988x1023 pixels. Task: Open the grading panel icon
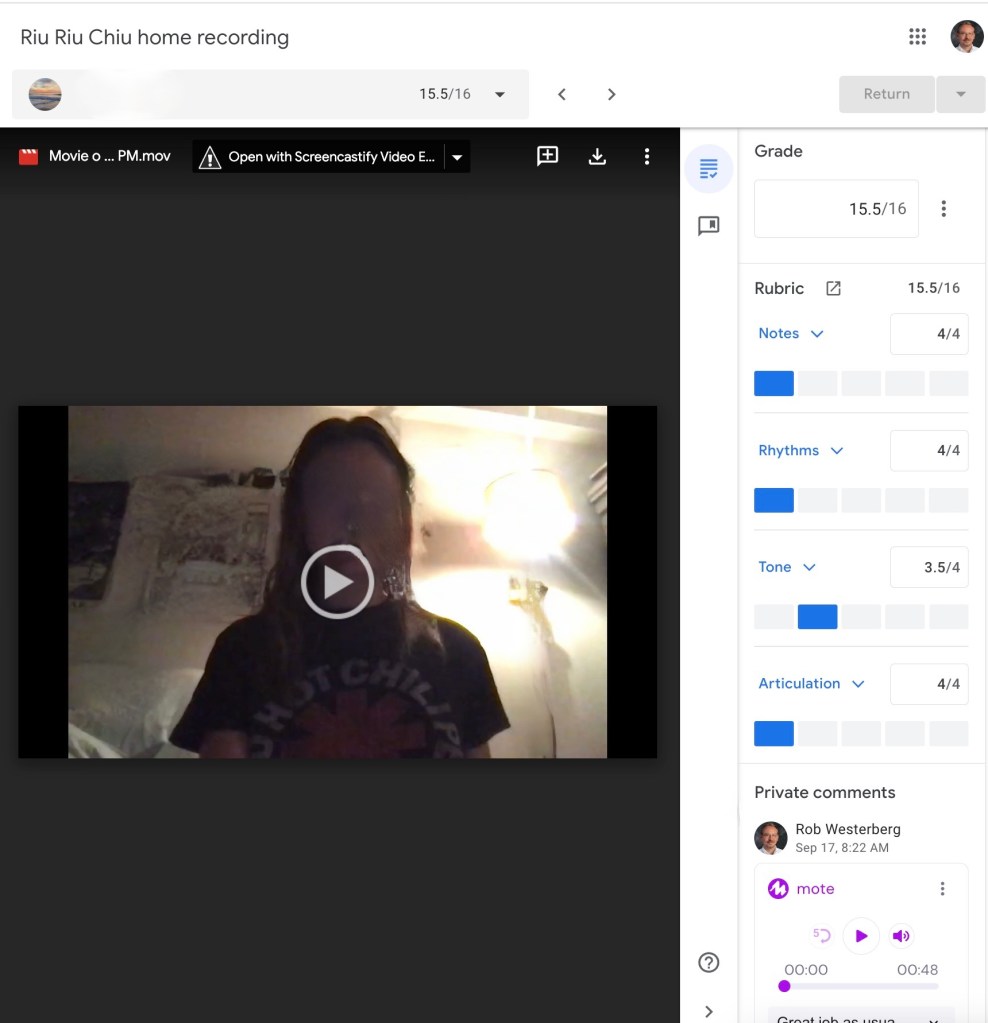pos(709,169)
